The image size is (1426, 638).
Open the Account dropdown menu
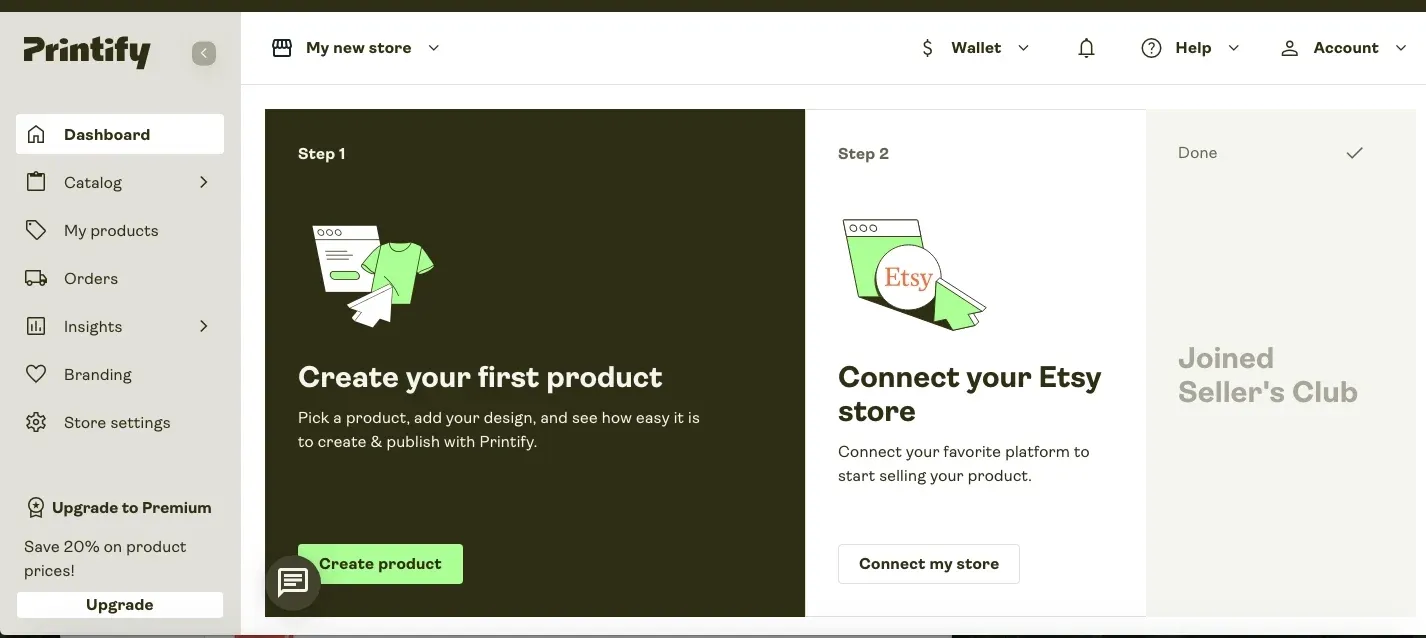tap(1344, 48)
